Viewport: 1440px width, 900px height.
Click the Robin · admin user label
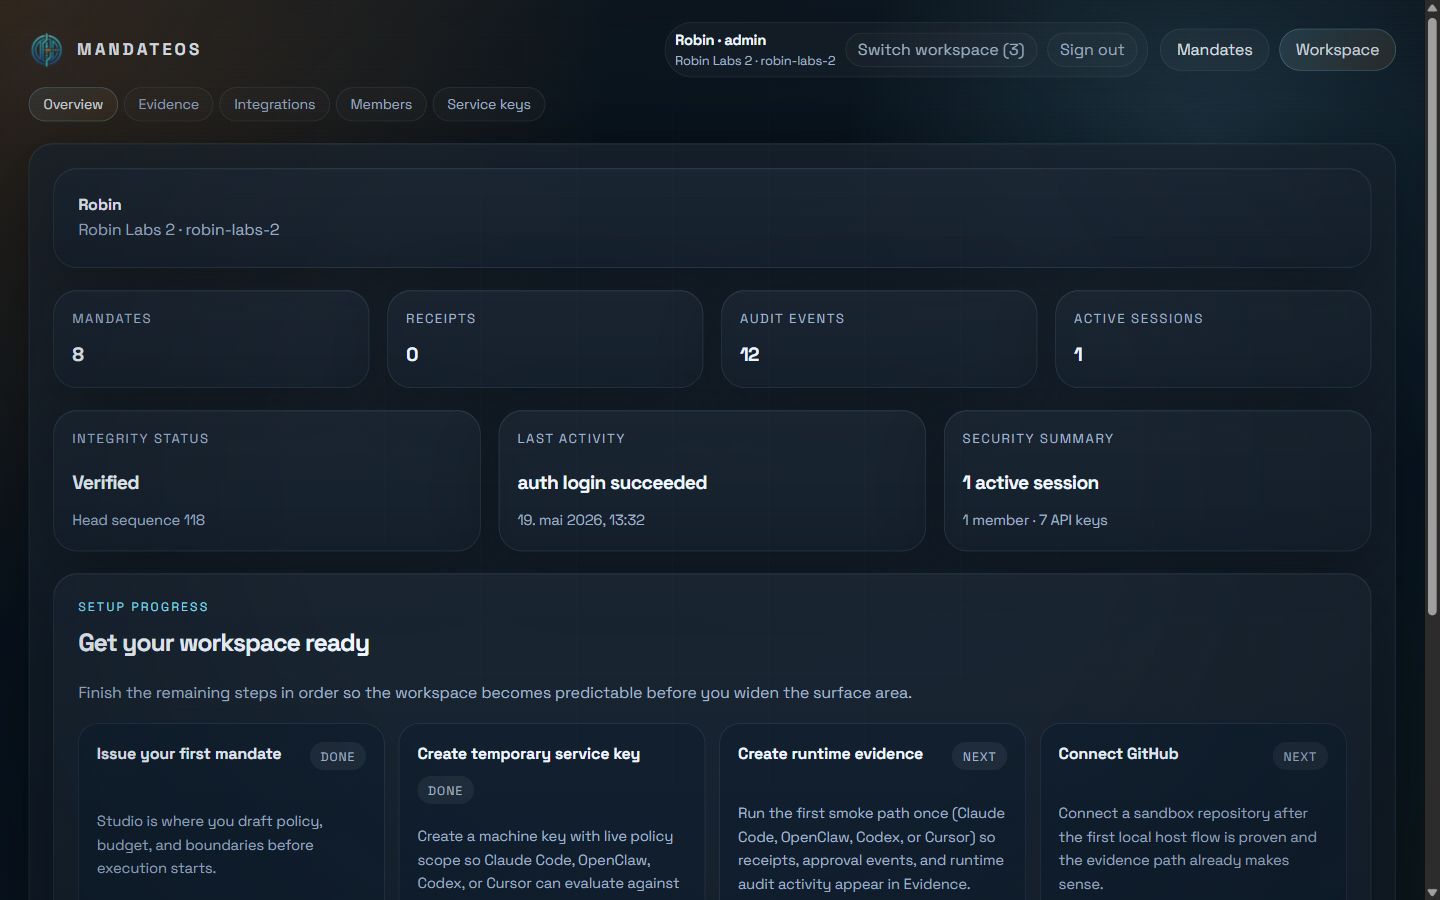[x=720, y=40]
